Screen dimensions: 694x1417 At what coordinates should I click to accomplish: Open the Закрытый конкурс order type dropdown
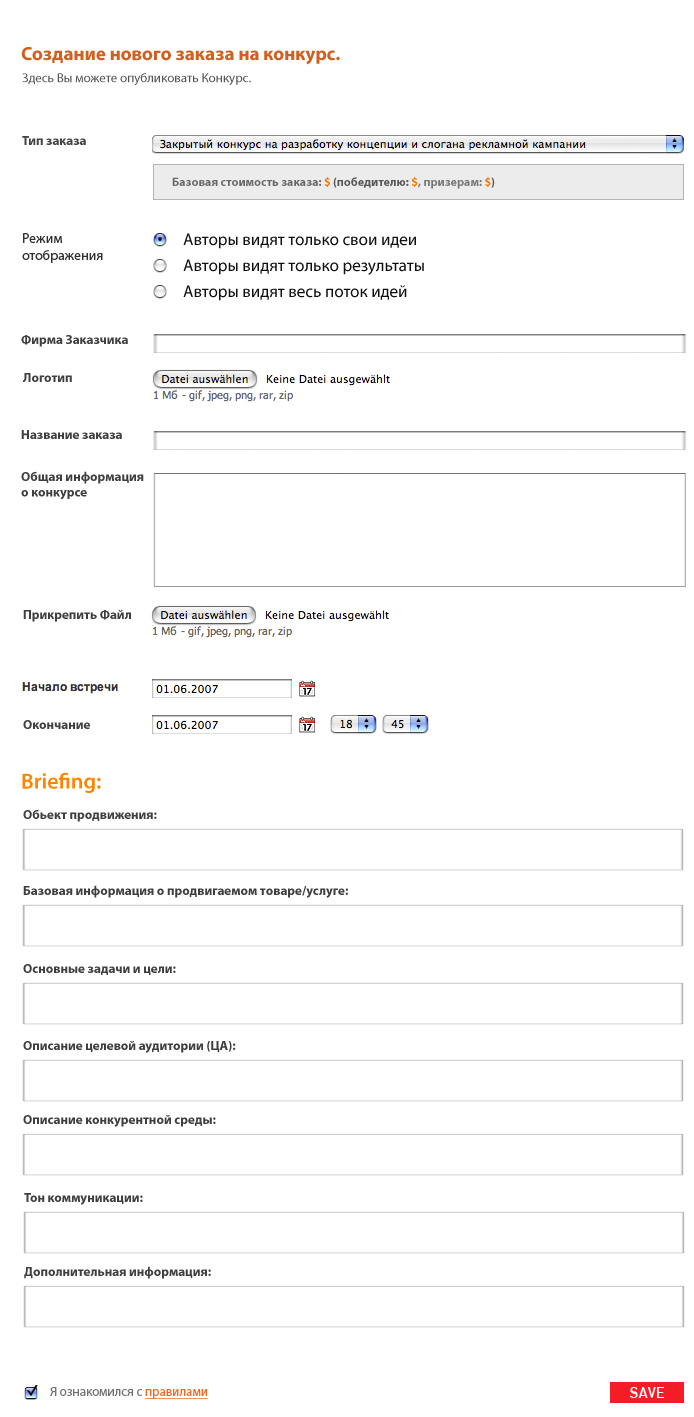410,143
